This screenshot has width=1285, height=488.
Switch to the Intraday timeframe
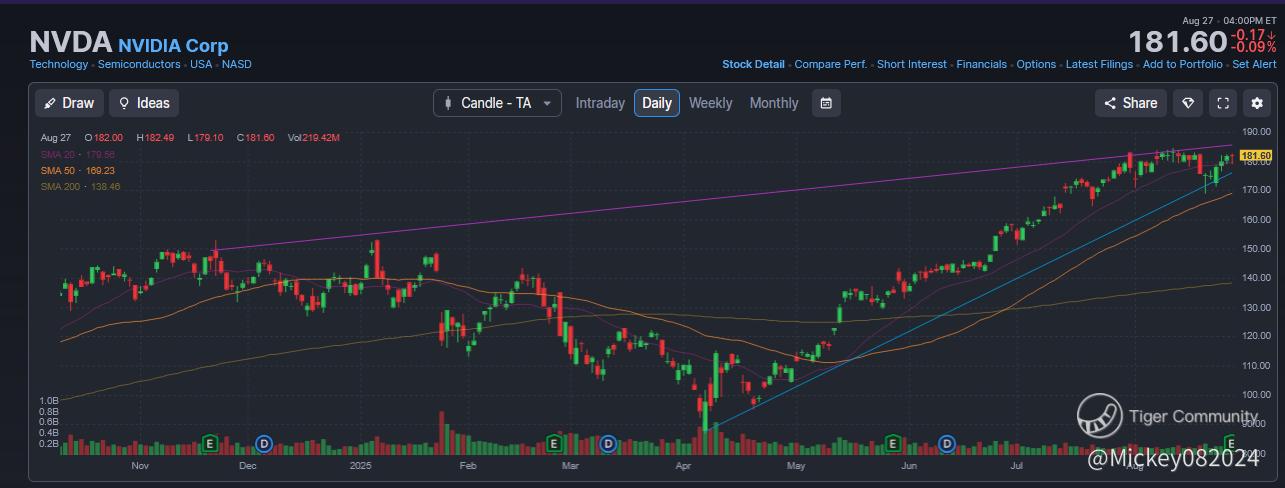(x=600, y=103)
